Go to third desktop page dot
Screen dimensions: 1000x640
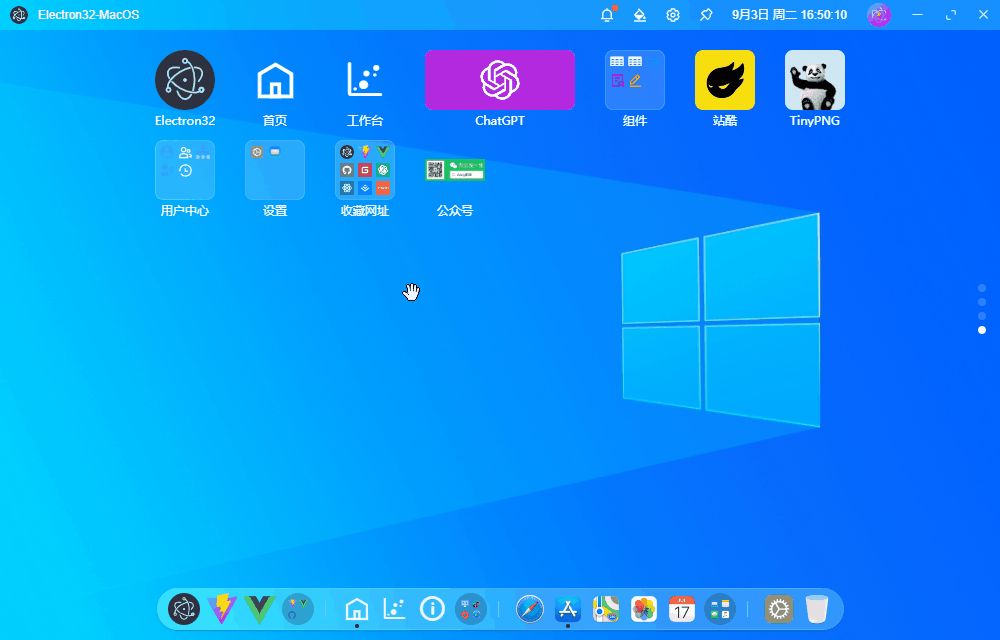click(x=982, y=316)
